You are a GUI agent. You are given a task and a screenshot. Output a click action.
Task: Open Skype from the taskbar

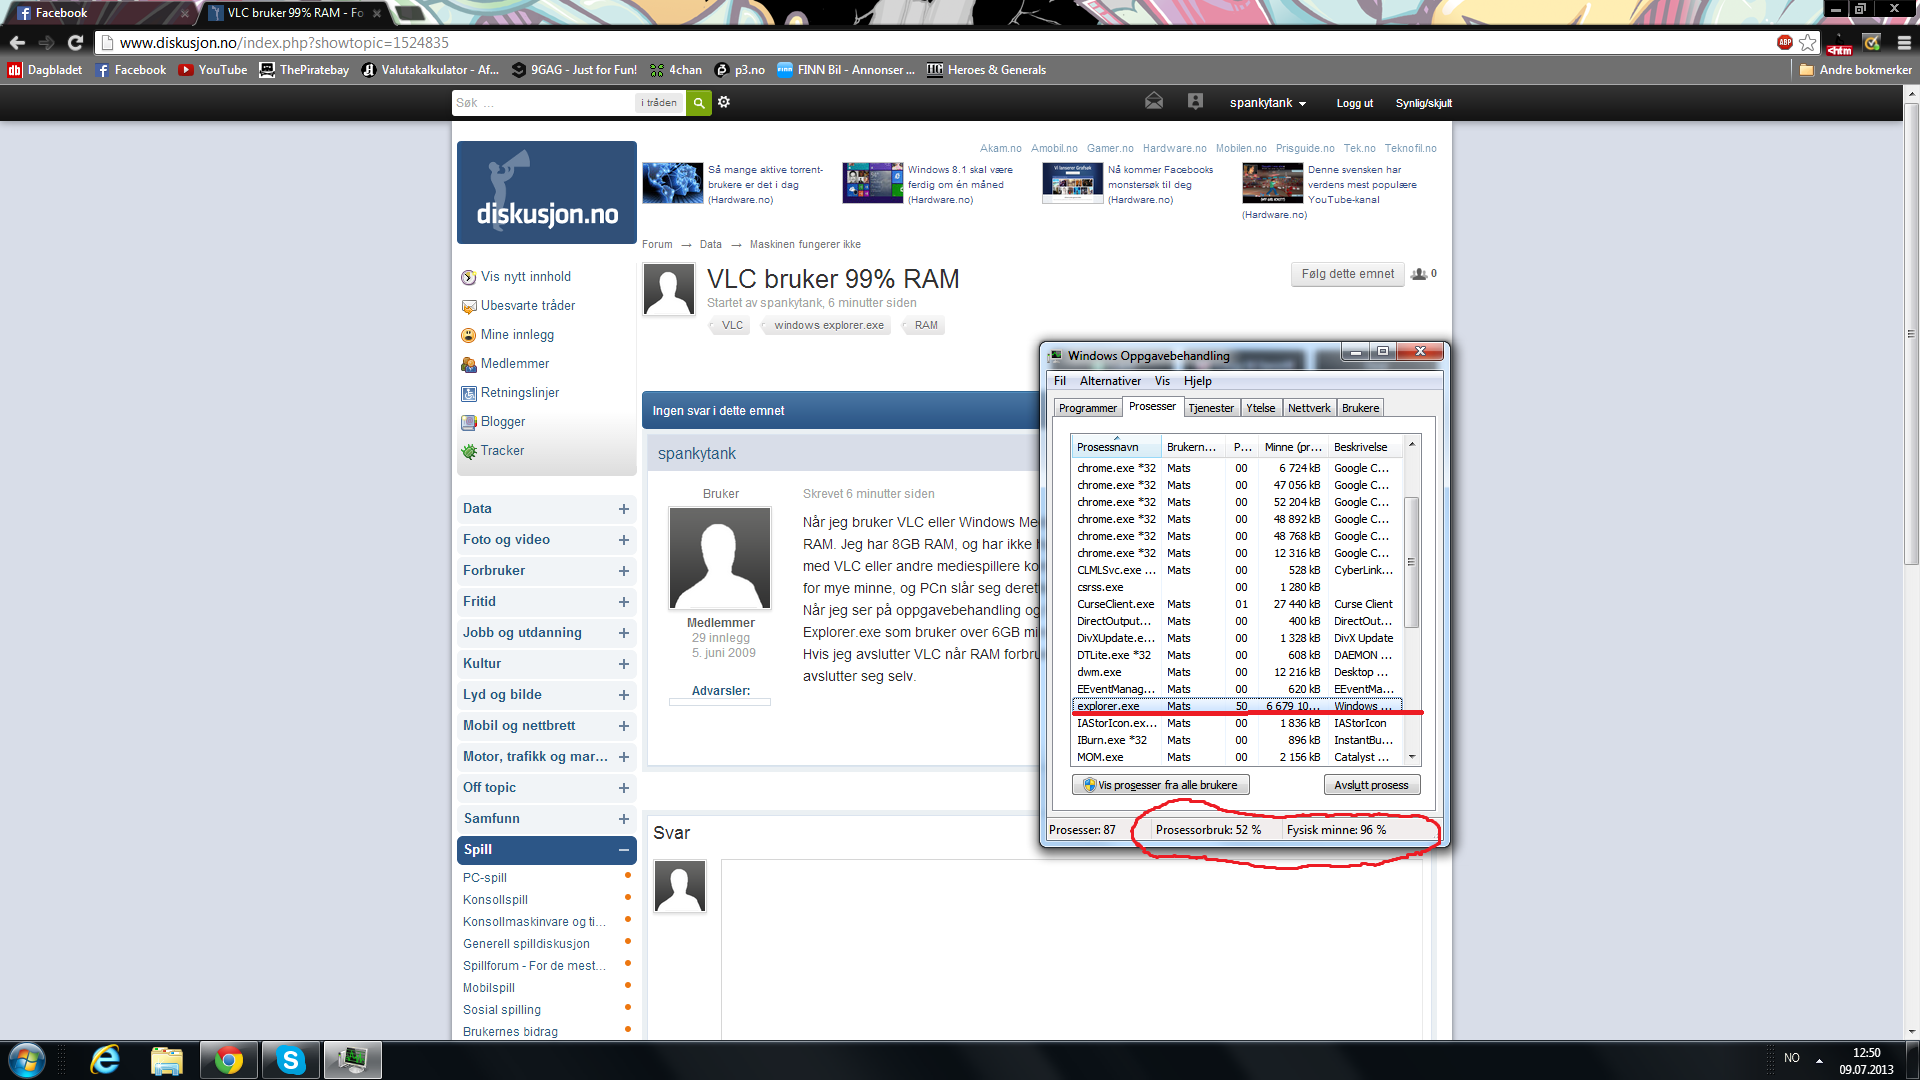291,1060
